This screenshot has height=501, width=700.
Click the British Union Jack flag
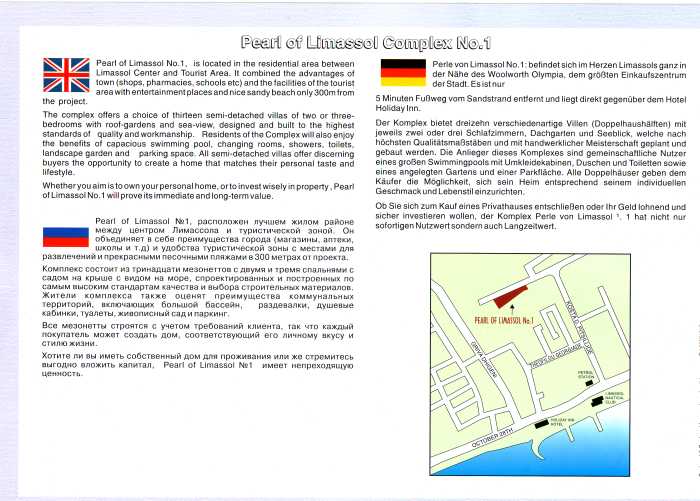pos(66,75)
